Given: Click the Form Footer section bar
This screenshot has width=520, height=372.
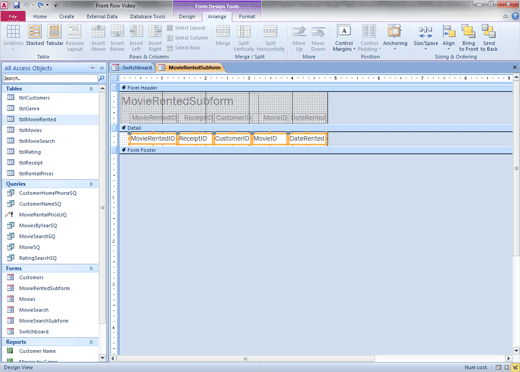Looking at the screenshot, I should pos(316,150).
